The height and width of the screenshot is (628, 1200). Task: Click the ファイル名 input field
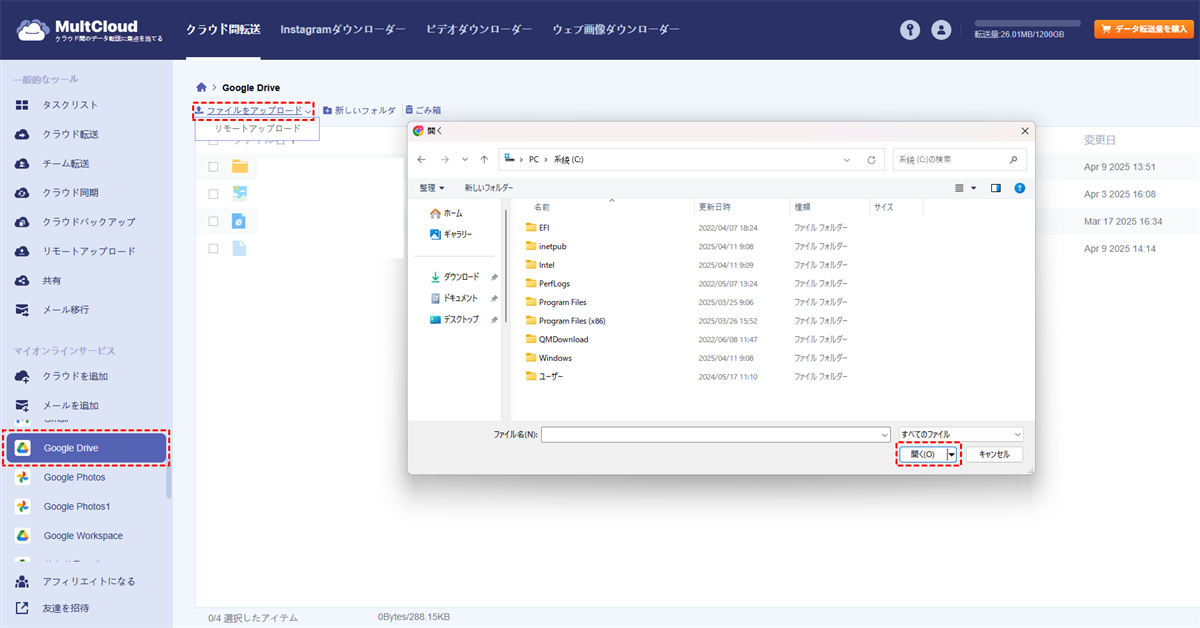pyautogui.click(x=709, y=434)
